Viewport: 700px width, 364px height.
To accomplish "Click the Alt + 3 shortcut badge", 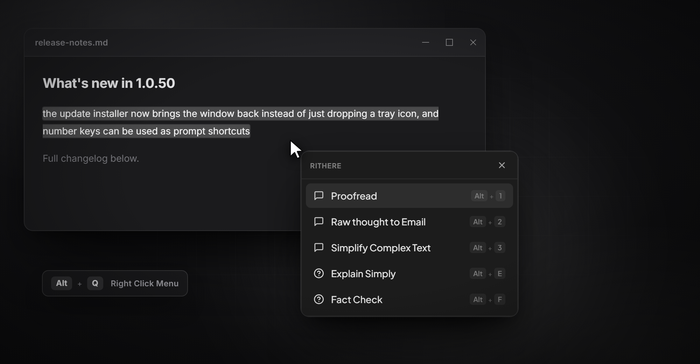I will pos(488,248).
